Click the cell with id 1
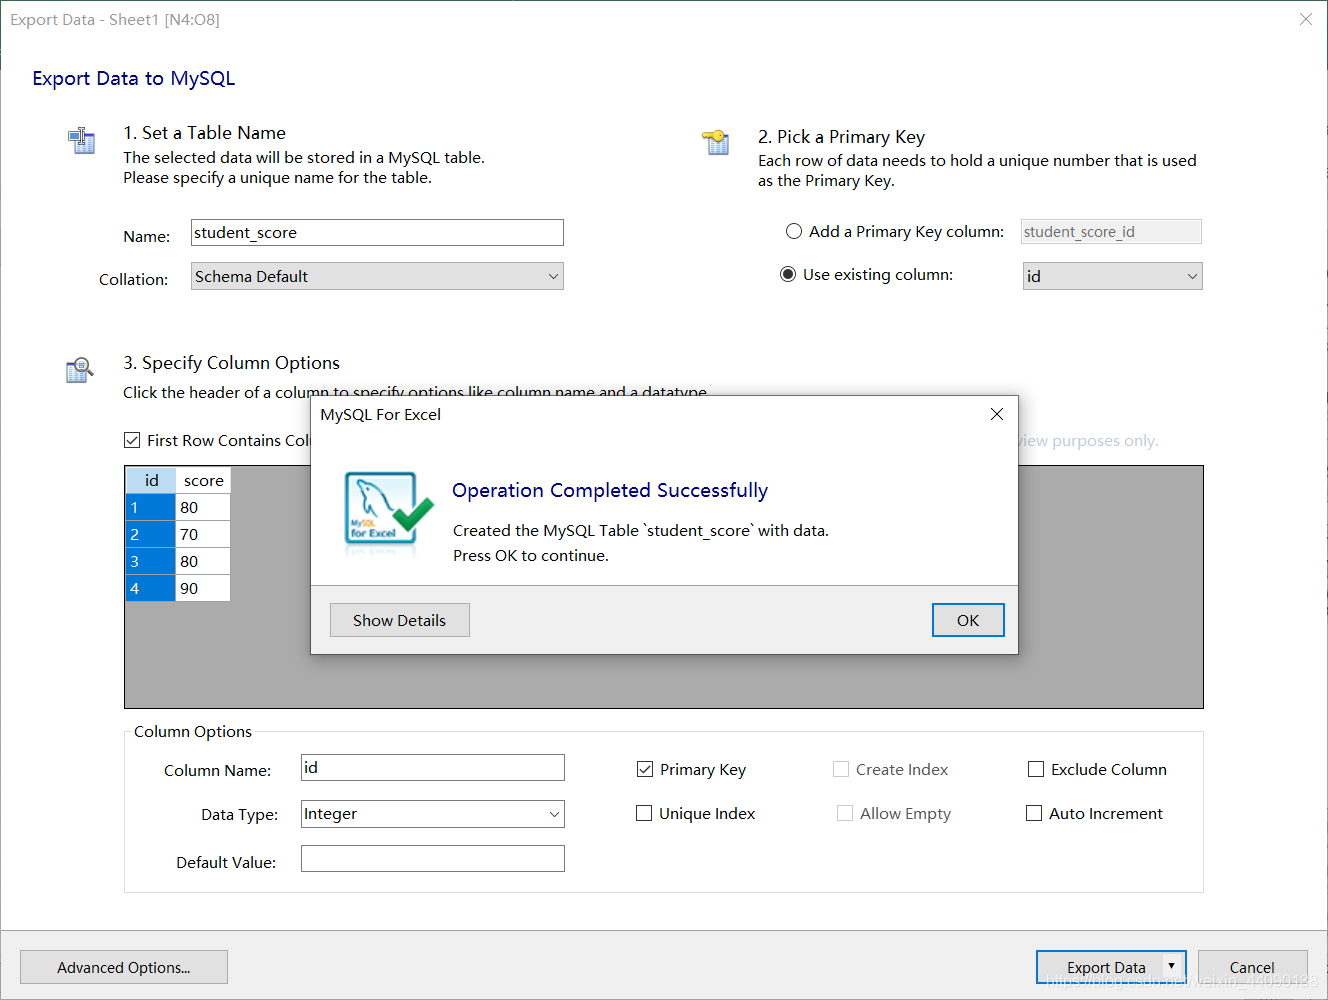This screenshot has width=1328, height=1000. [151, 507]
